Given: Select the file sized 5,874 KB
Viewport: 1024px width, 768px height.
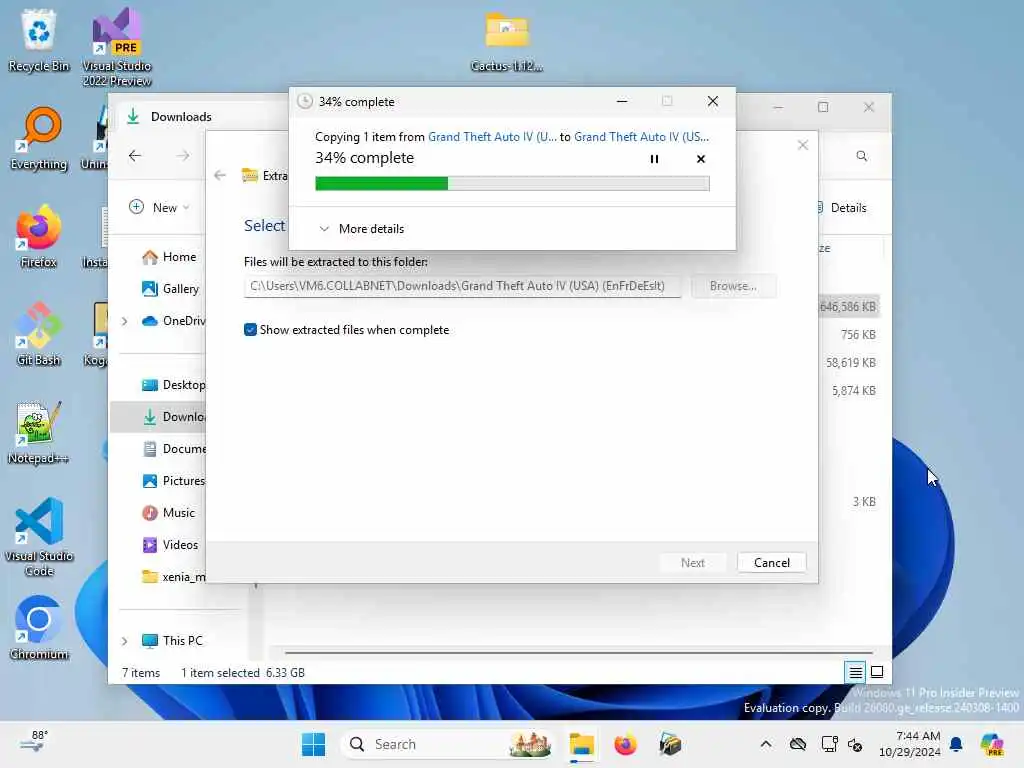Looking at the screenshot, I should click(853, 391).
